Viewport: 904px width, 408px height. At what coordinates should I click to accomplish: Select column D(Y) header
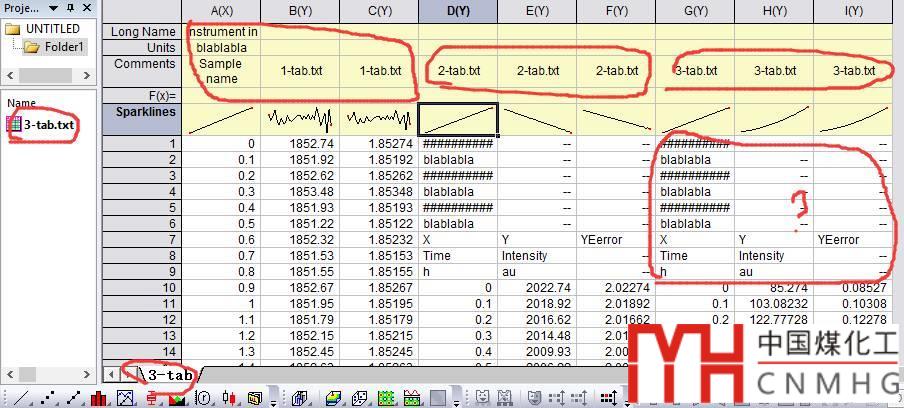point(455,10)
